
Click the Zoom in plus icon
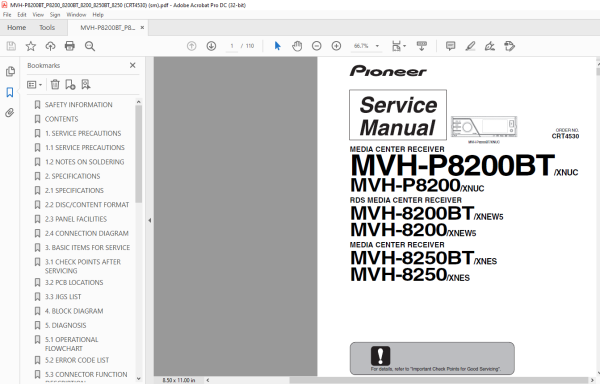[x=336, y=46]
